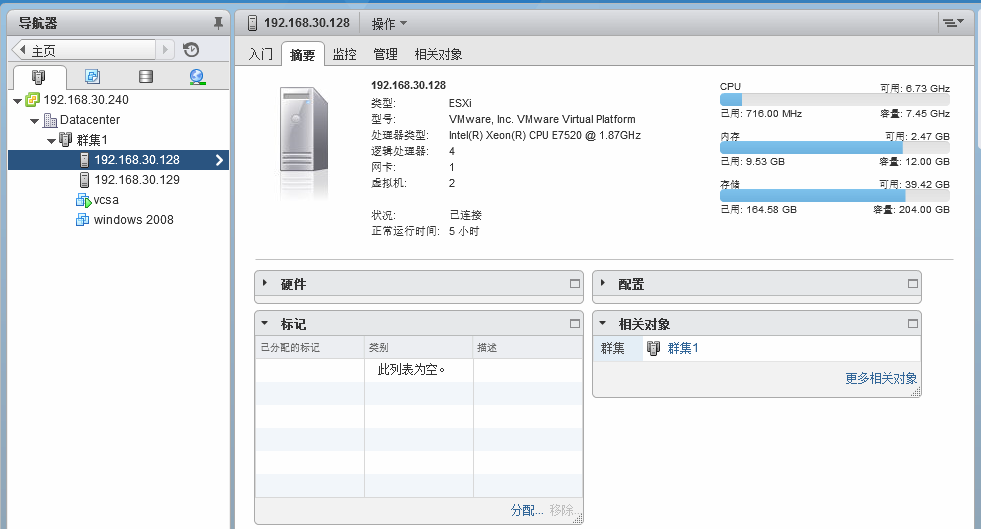Image resolution: width=981 pixels, height=529 pixels.
Task: Expand the 硬件 panel
Action: (265, 283)
